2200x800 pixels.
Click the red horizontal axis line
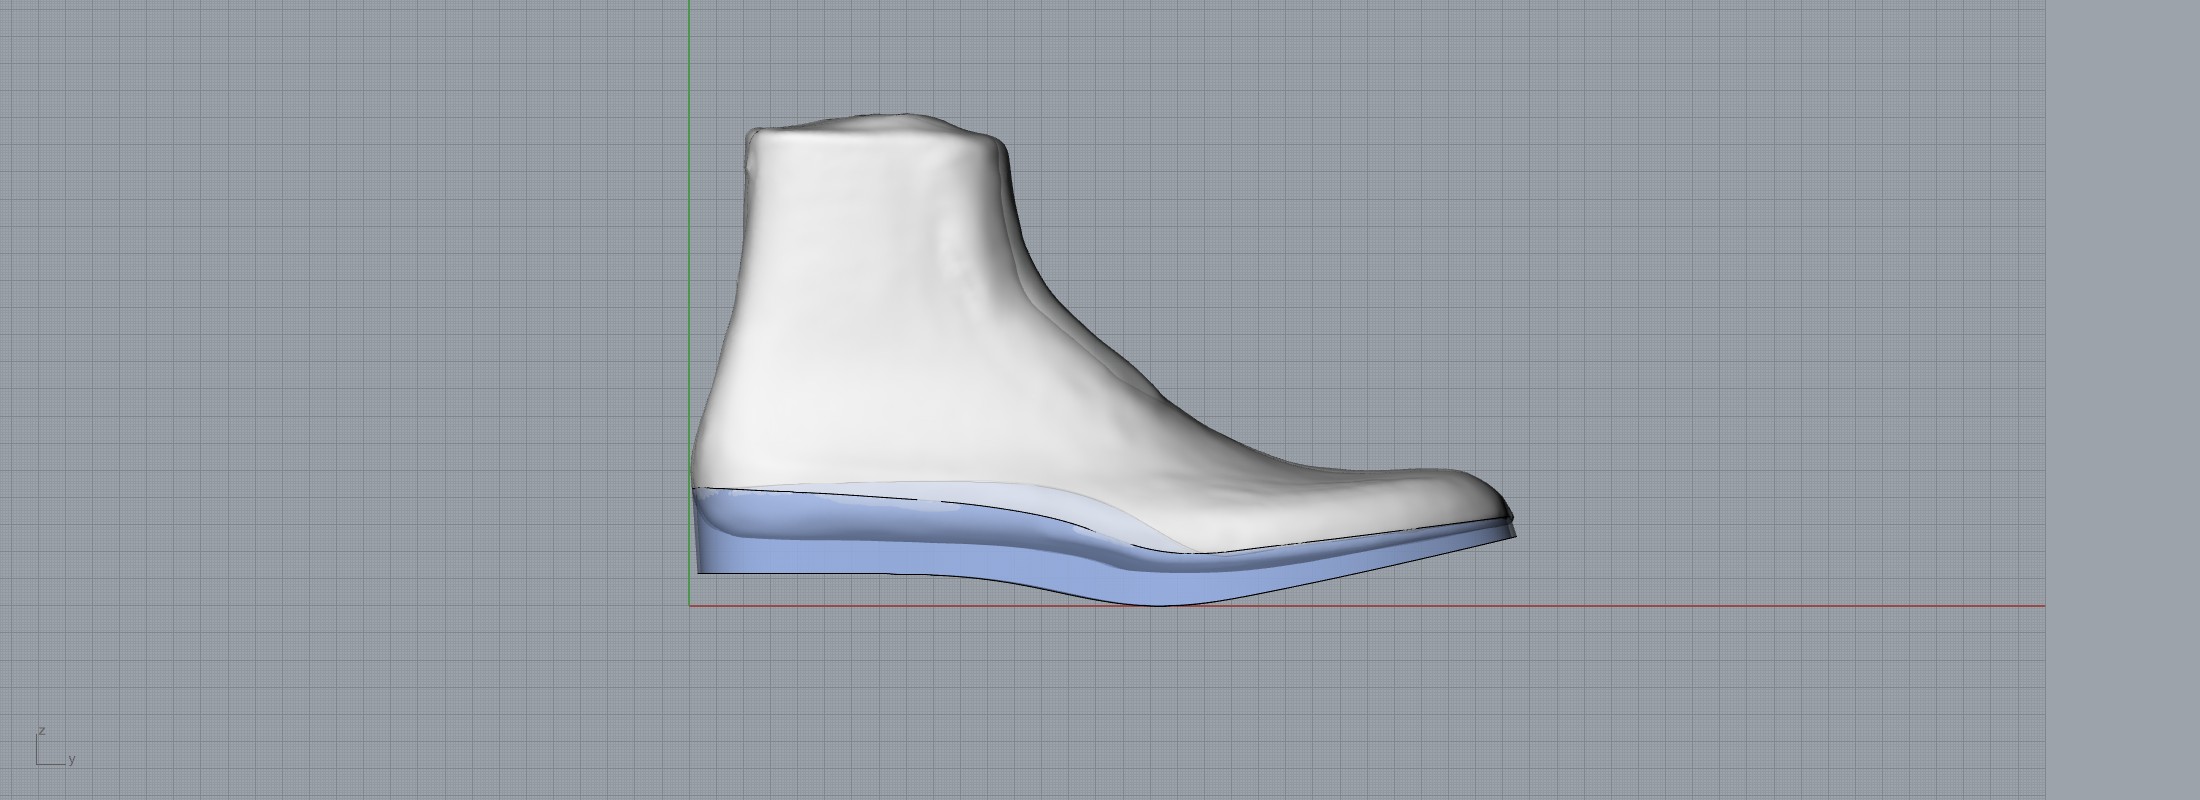[1700, 605]
